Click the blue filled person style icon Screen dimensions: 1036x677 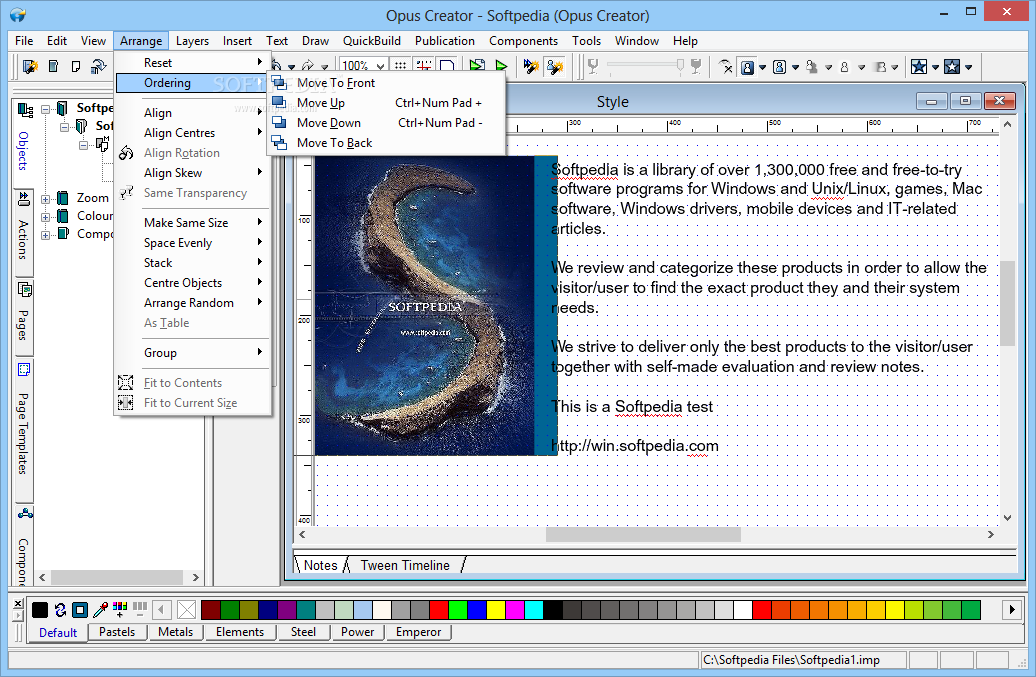coord(747,67)
